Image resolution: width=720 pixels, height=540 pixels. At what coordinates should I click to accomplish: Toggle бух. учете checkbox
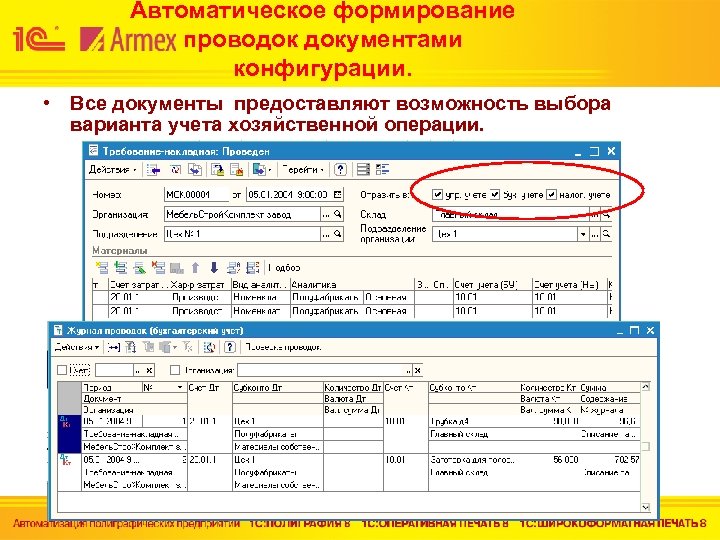click(x=495, y=195)
